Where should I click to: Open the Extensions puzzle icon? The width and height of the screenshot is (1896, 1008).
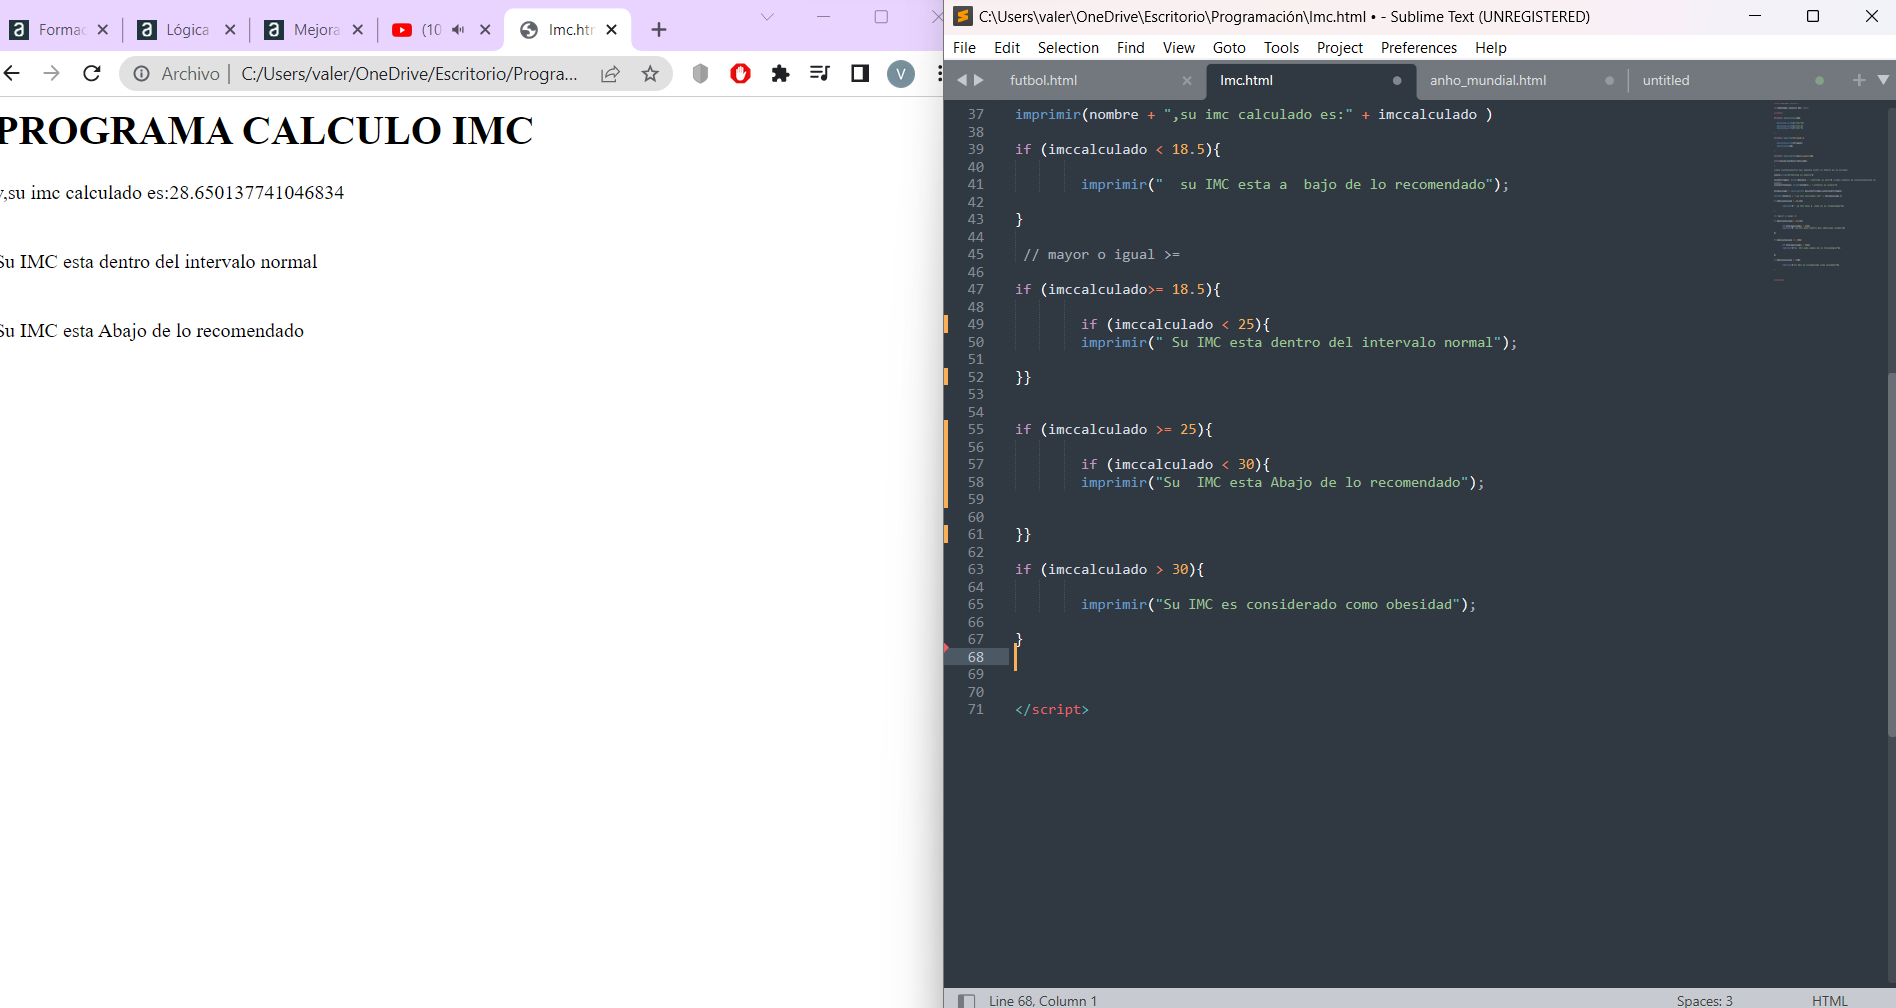point(780,73)
